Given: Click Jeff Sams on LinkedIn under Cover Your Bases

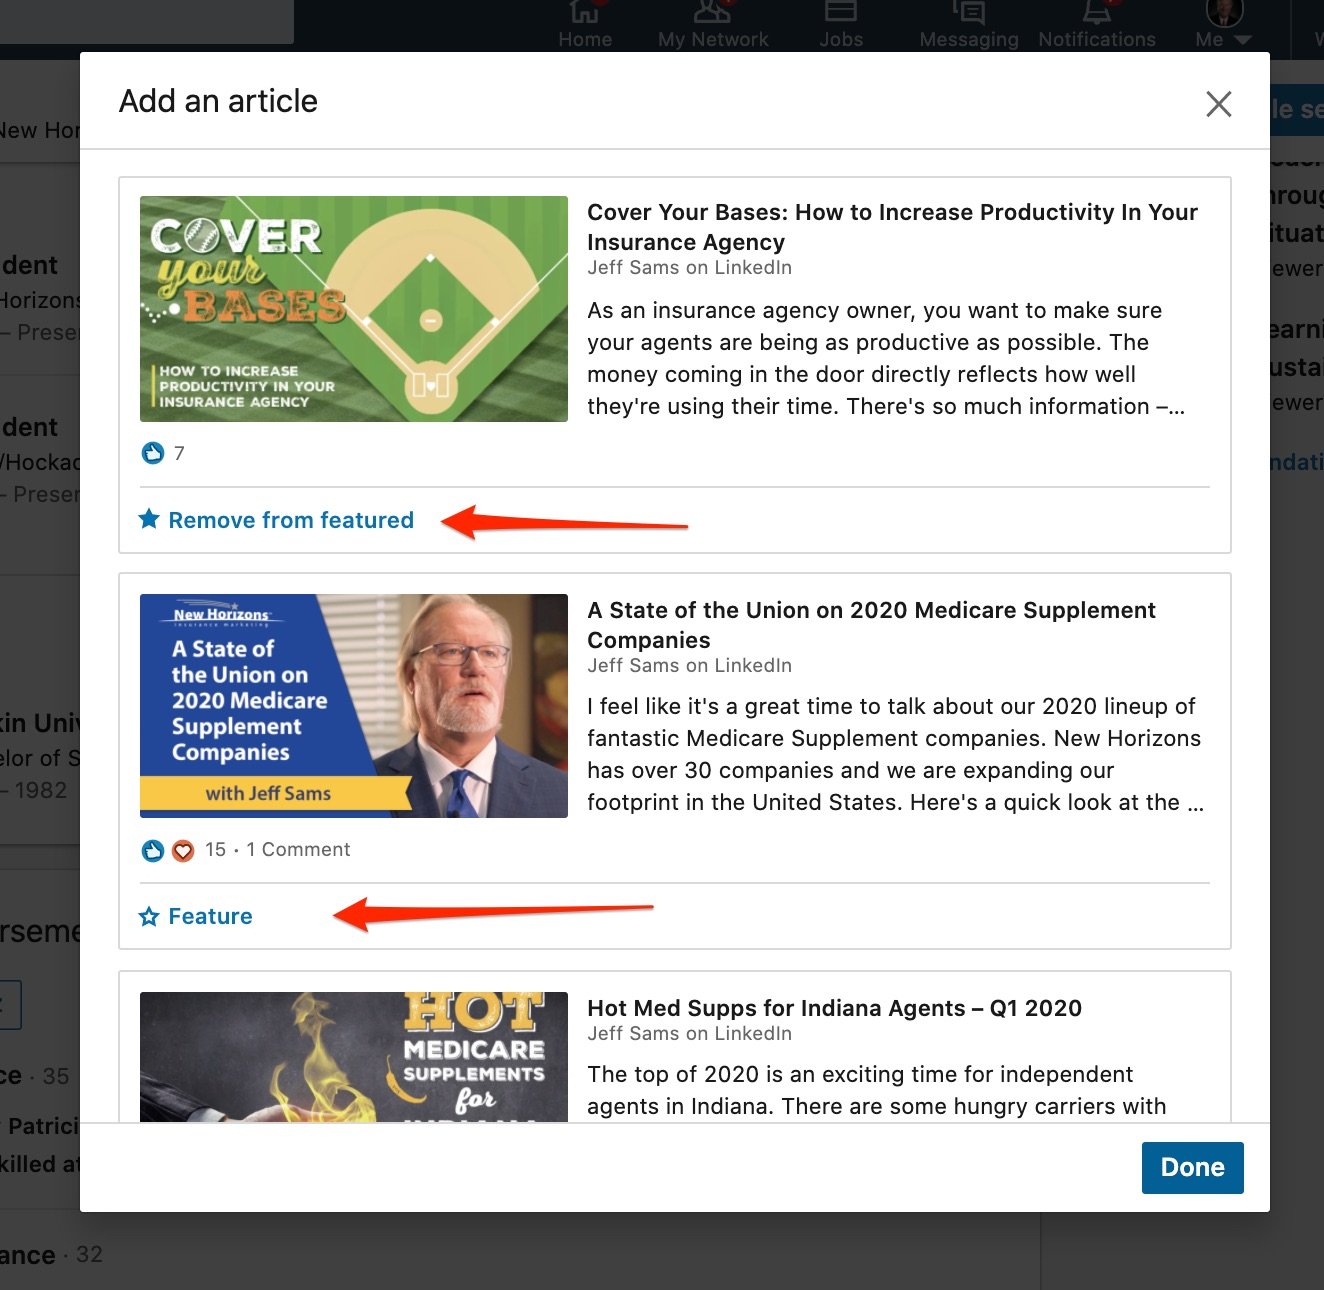Looking at the screenshot, I should click(x=689, y=268).
